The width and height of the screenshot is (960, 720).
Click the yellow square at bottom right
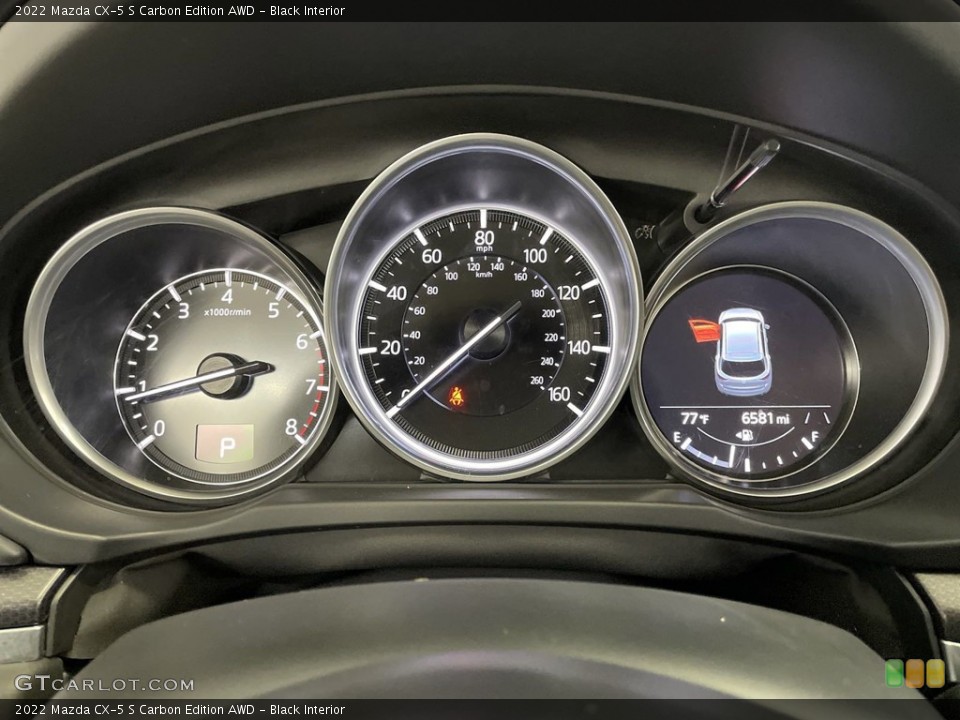(x=936, y=673)
